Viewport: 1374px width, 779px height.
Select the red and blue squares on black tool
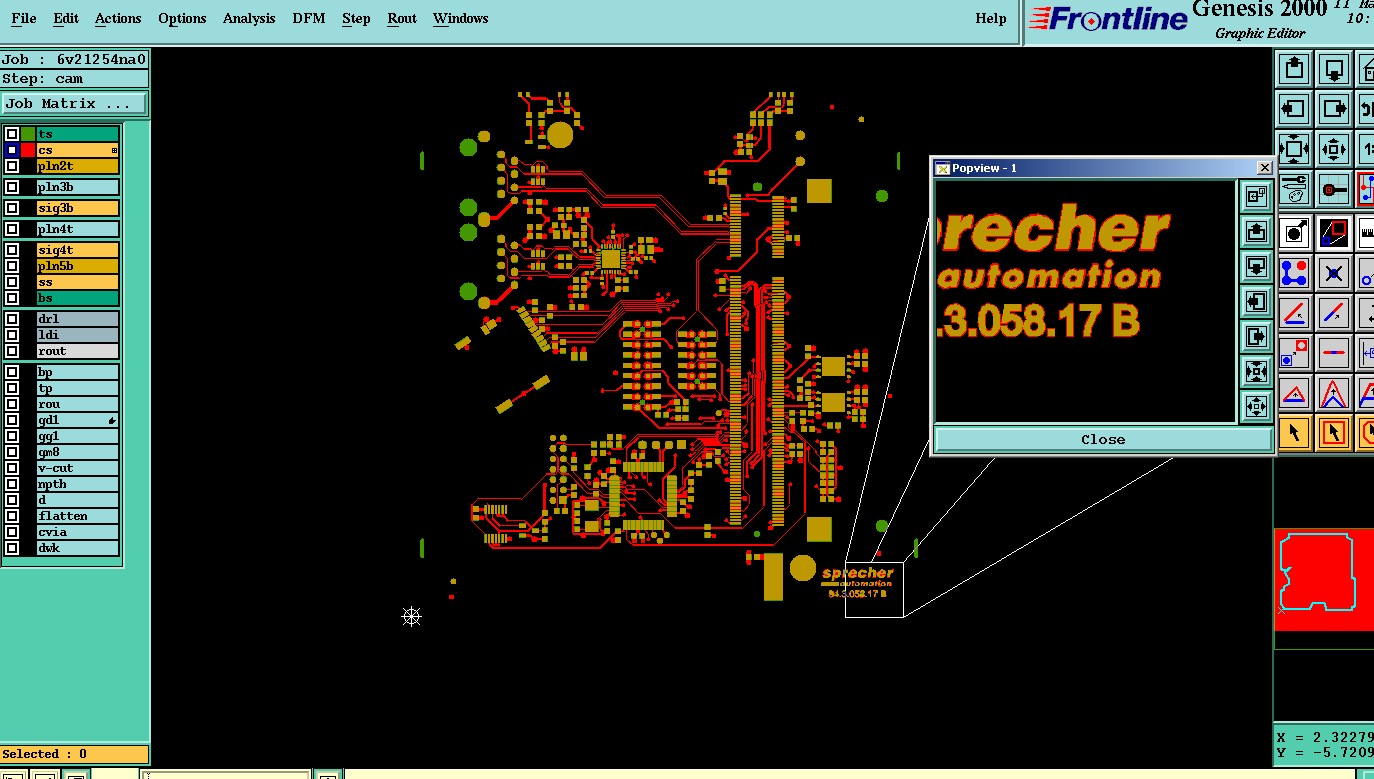[1333, 233]
